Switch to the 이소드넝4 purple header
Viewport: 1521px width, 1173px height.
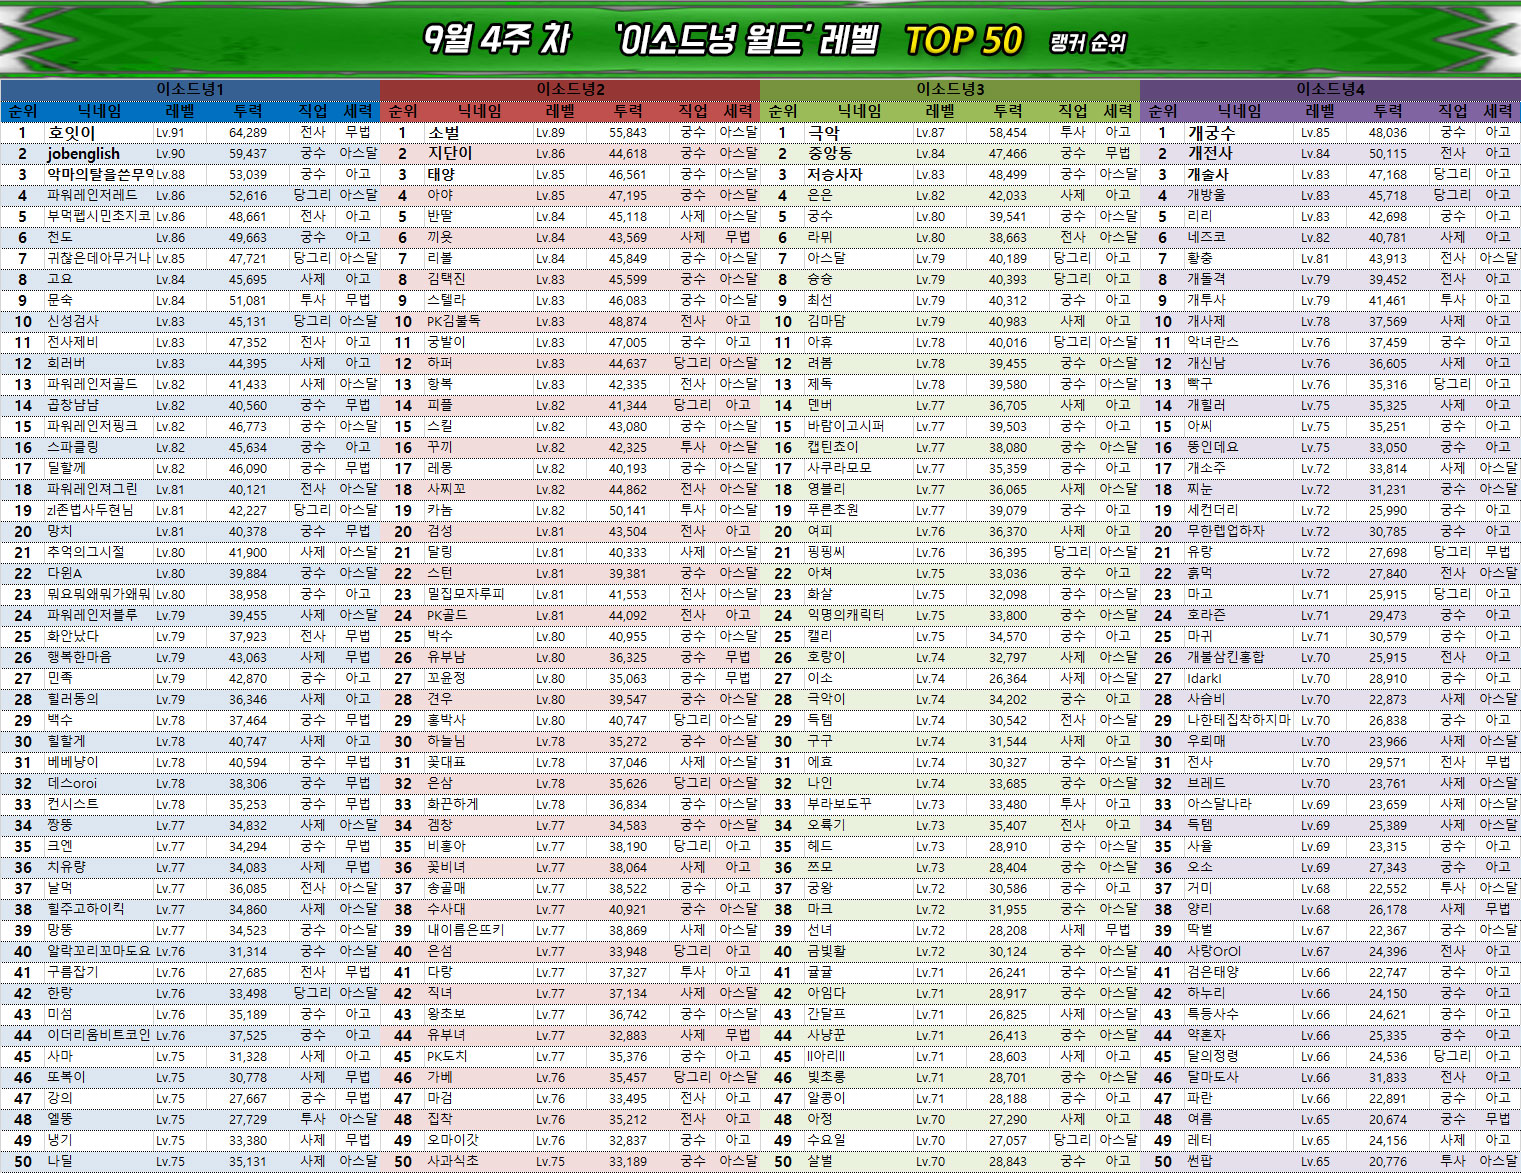click(1330, 89)
